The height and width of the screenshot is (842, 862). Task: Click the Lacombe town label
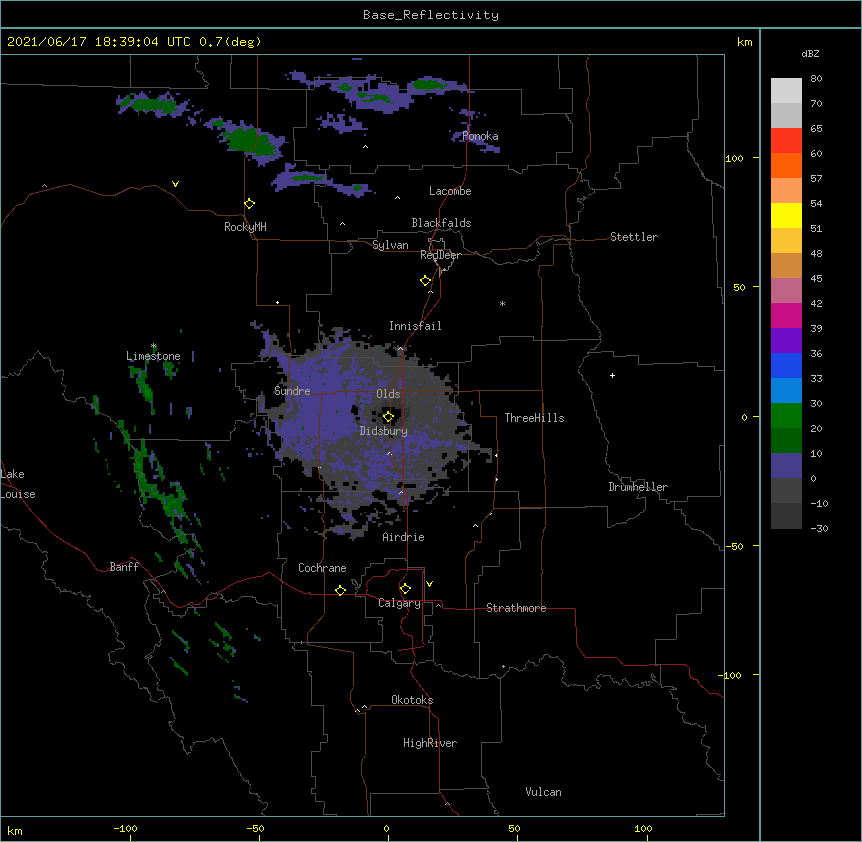[x=450, y=191]
